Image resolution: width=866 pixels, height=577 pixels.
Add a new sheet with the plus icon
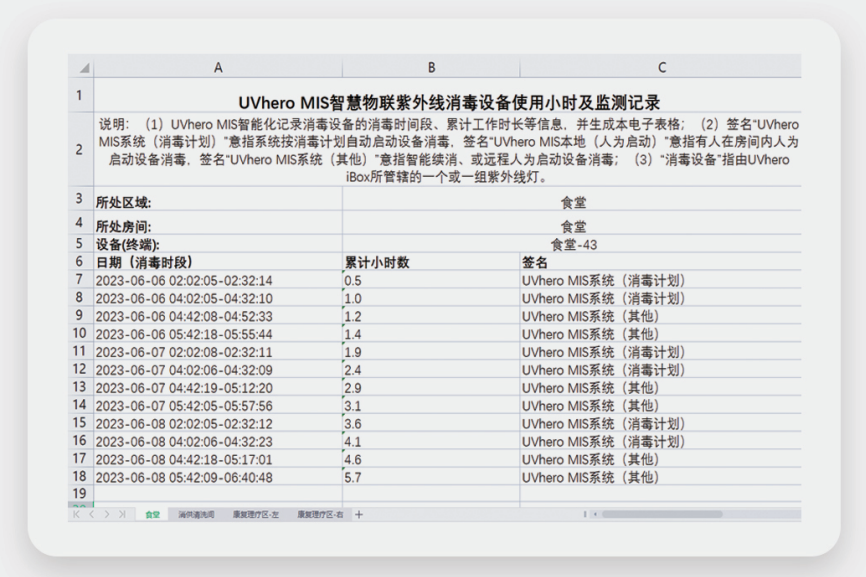click(x=359, y=515)
